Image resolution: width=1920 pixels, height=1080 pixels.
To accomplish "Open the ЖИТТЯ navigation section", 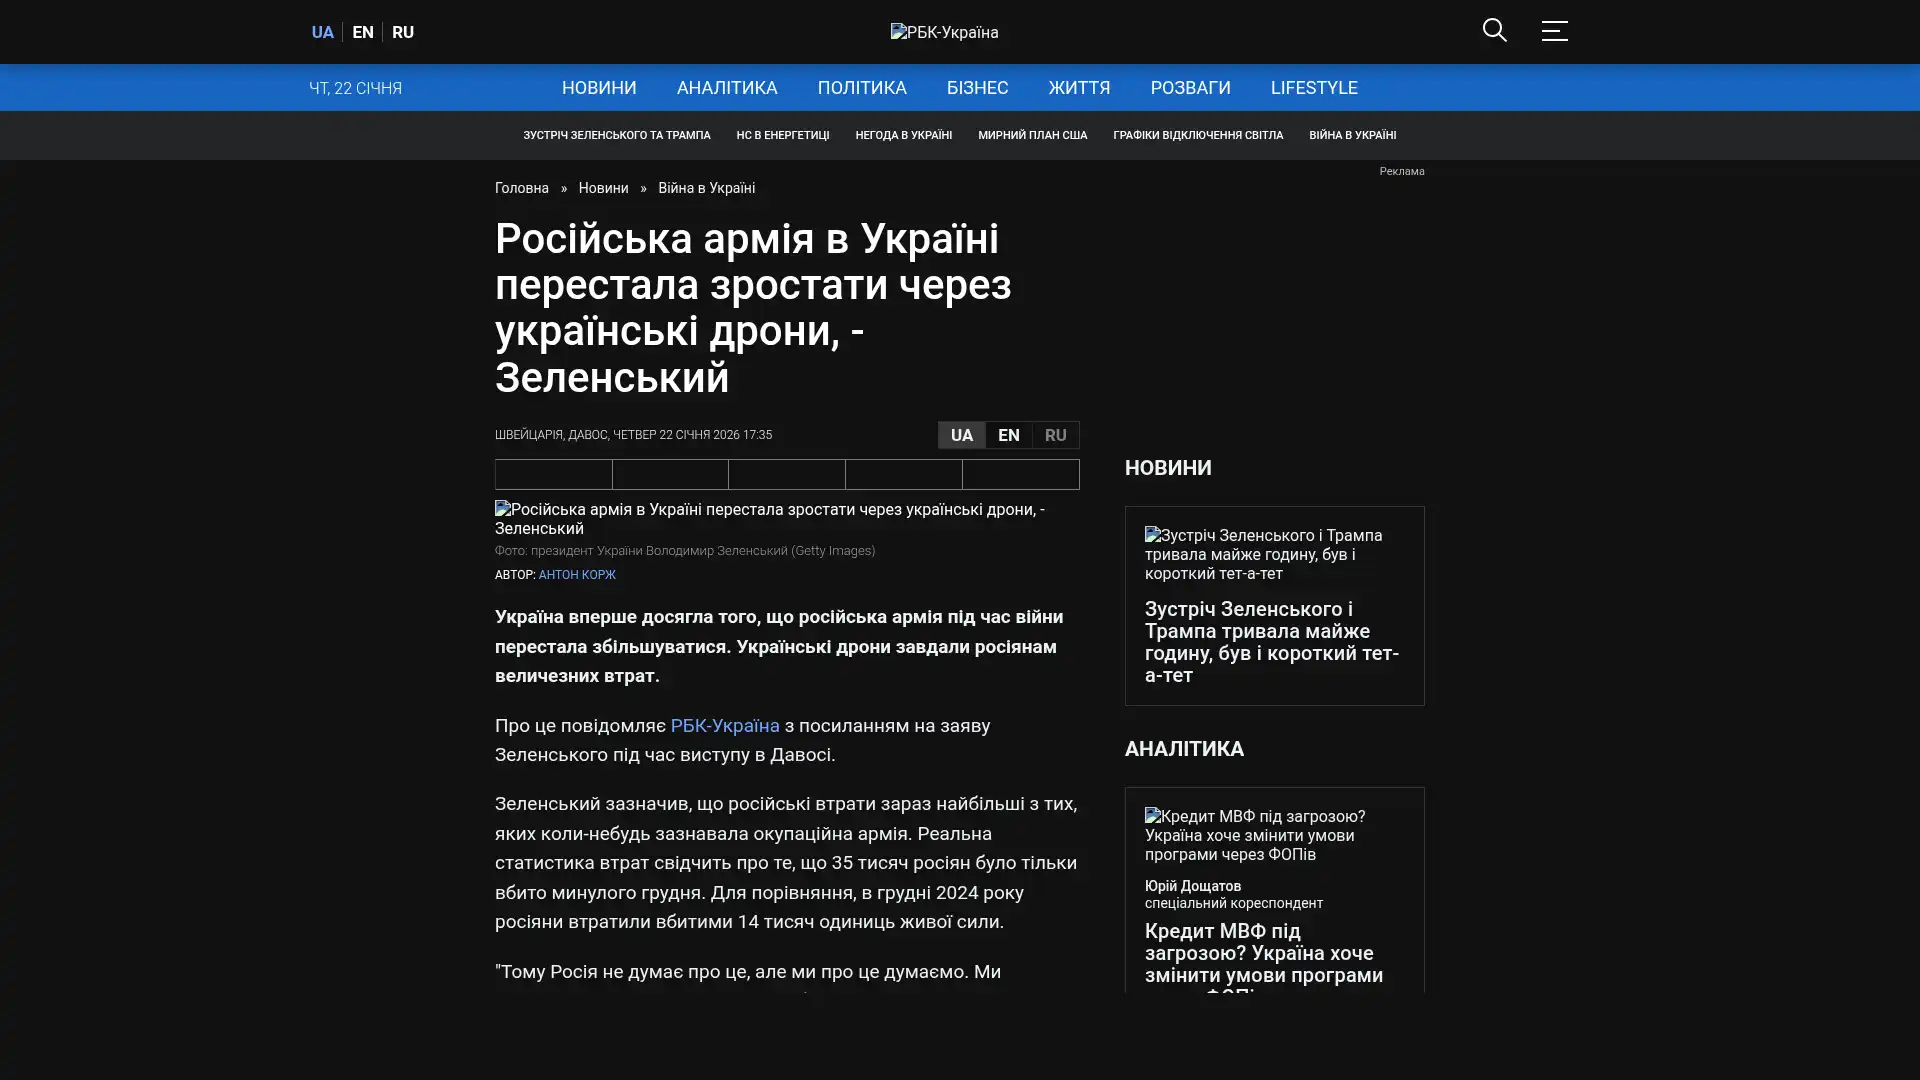I will [1079, 88].
